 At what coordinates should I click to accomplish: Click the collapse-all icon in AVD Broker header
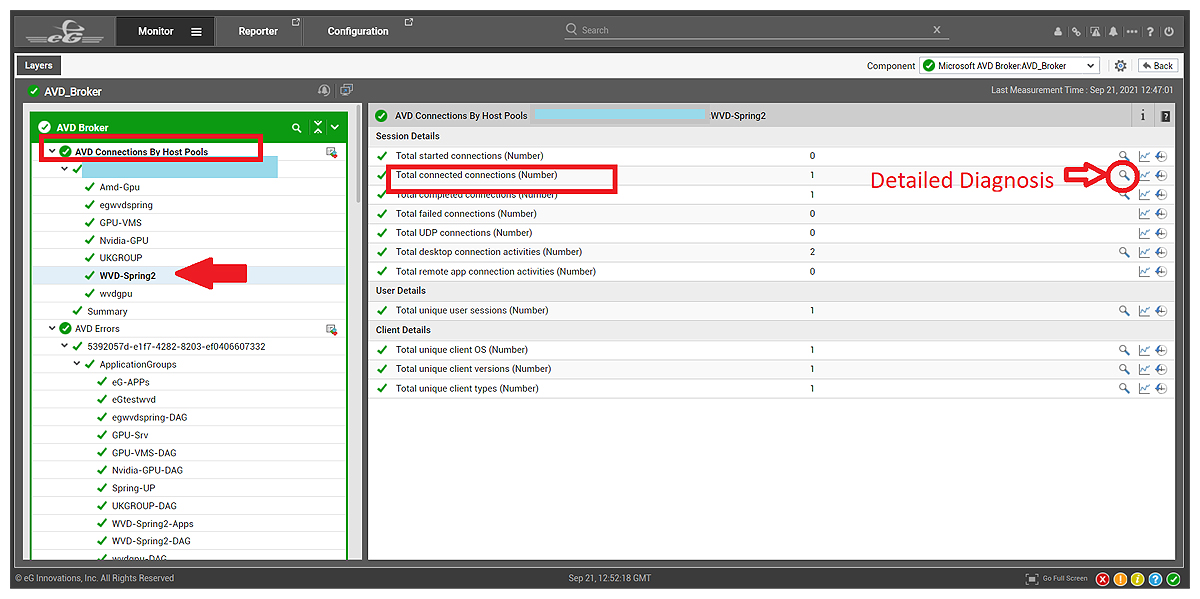318,128
